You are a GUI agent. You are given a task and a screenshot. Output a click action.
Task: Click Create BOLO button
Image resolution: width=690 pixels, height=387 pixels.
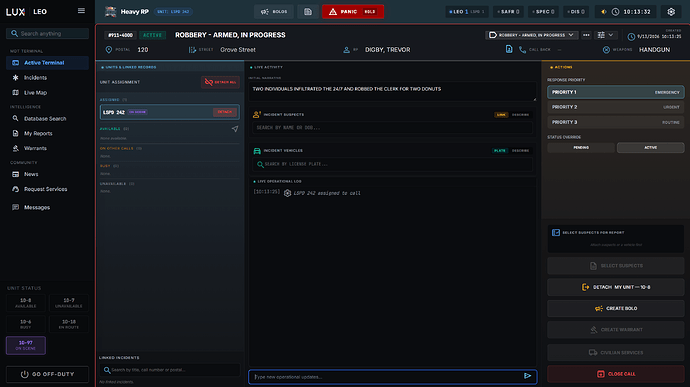[x=616, y=308]
